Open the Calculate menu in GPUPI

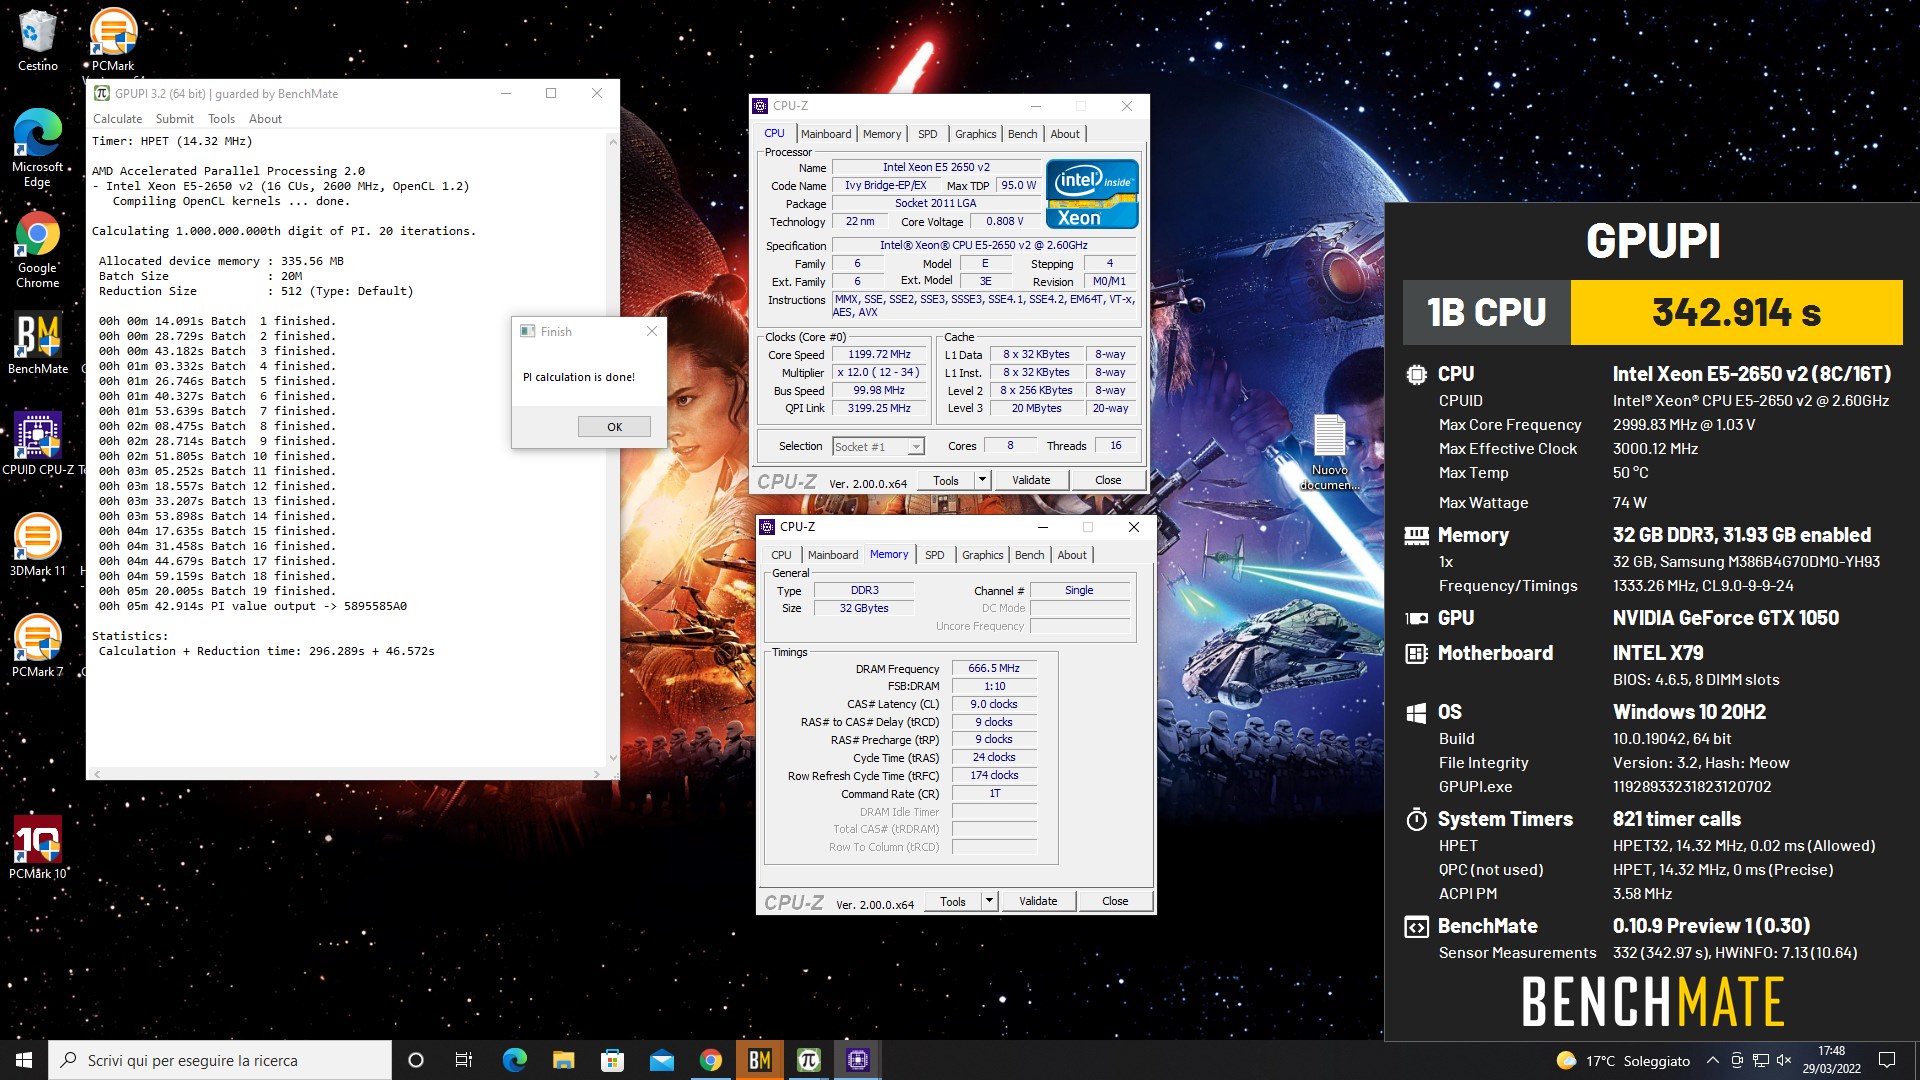tap(117, 118)
